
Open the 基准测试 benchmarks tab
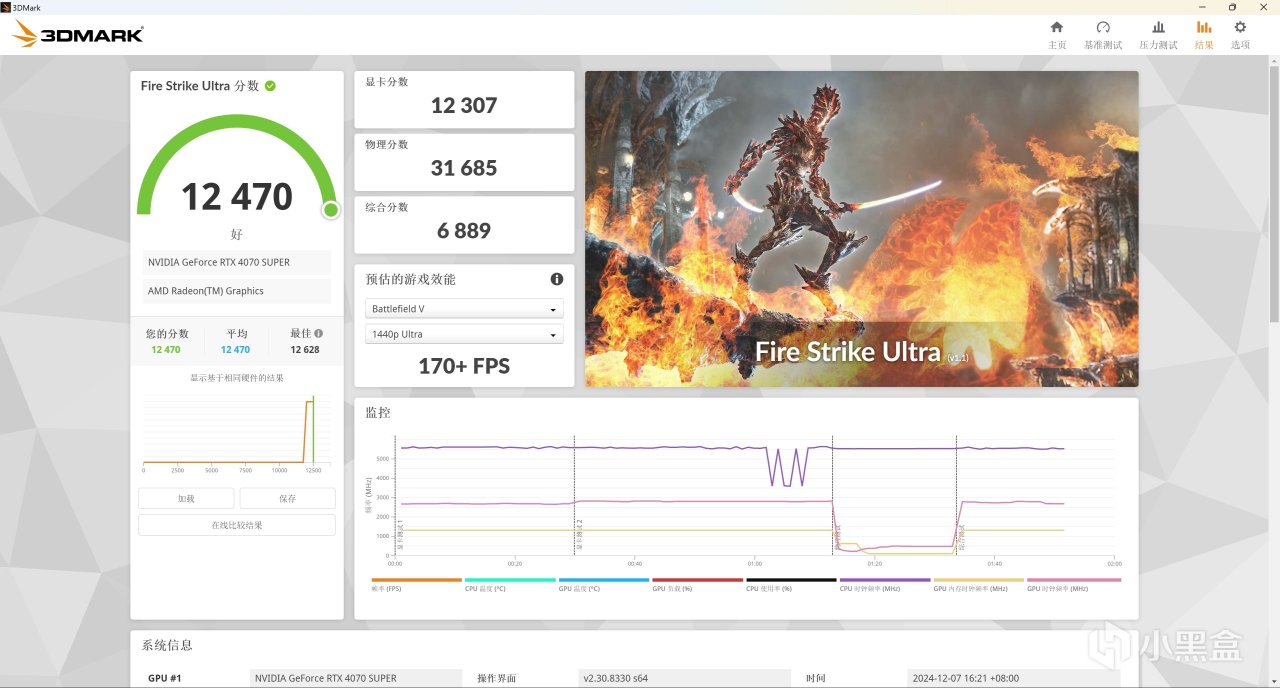[1103, 35]
